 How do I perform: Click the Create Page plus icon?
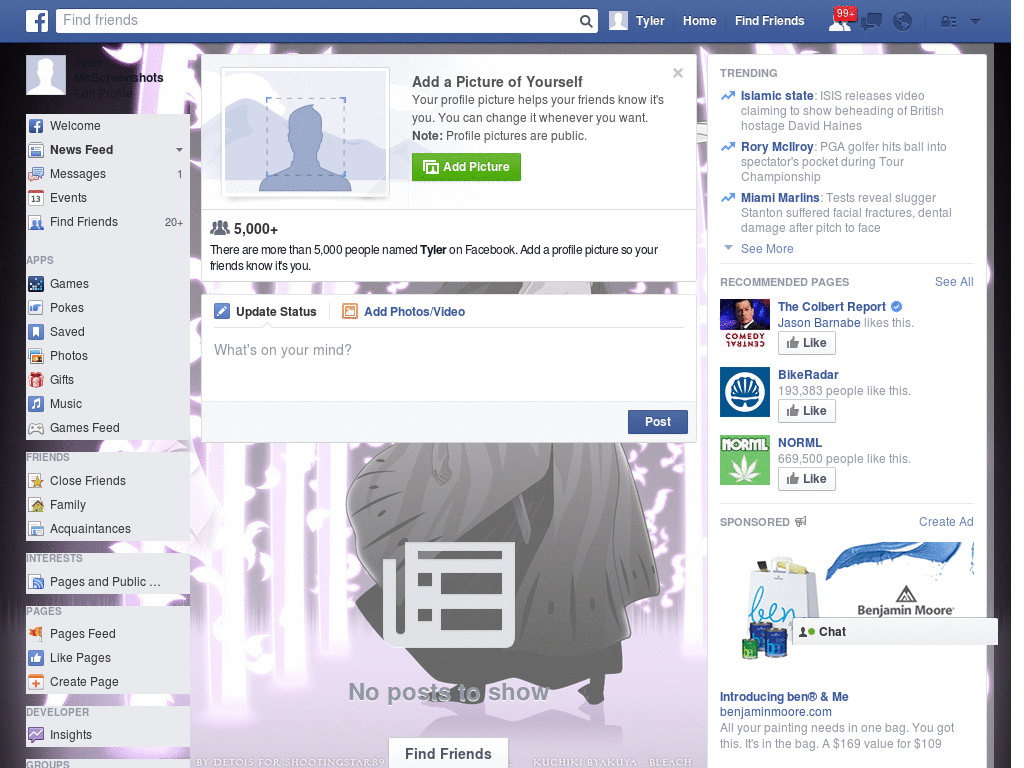click(36, 682)
